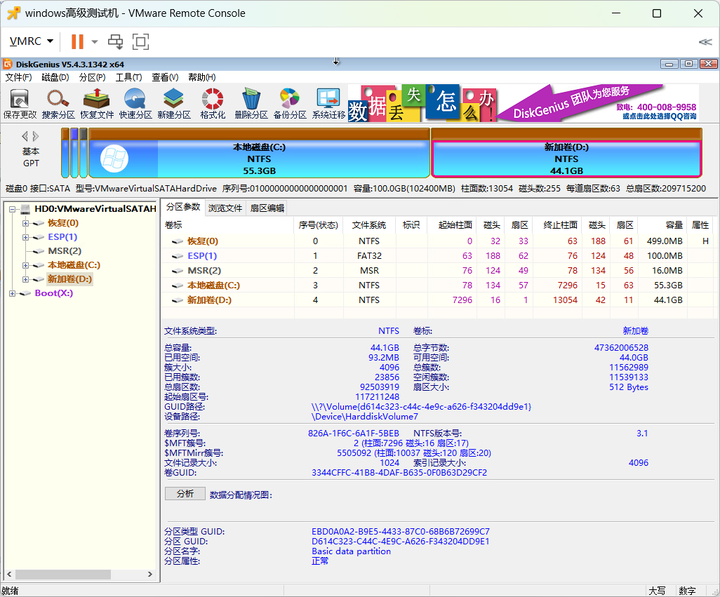Click send Ctrl+Alt+Del icon in VMRC toolbar

coord(115,41)
